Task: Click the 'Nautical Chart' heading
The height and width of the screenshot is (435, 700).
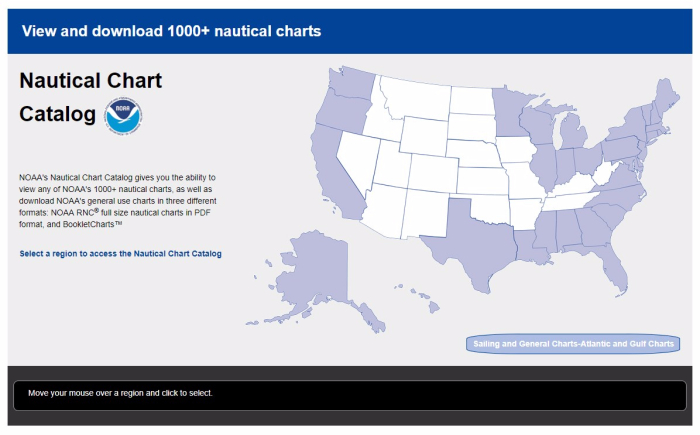Action: click(x=91, y=81)
